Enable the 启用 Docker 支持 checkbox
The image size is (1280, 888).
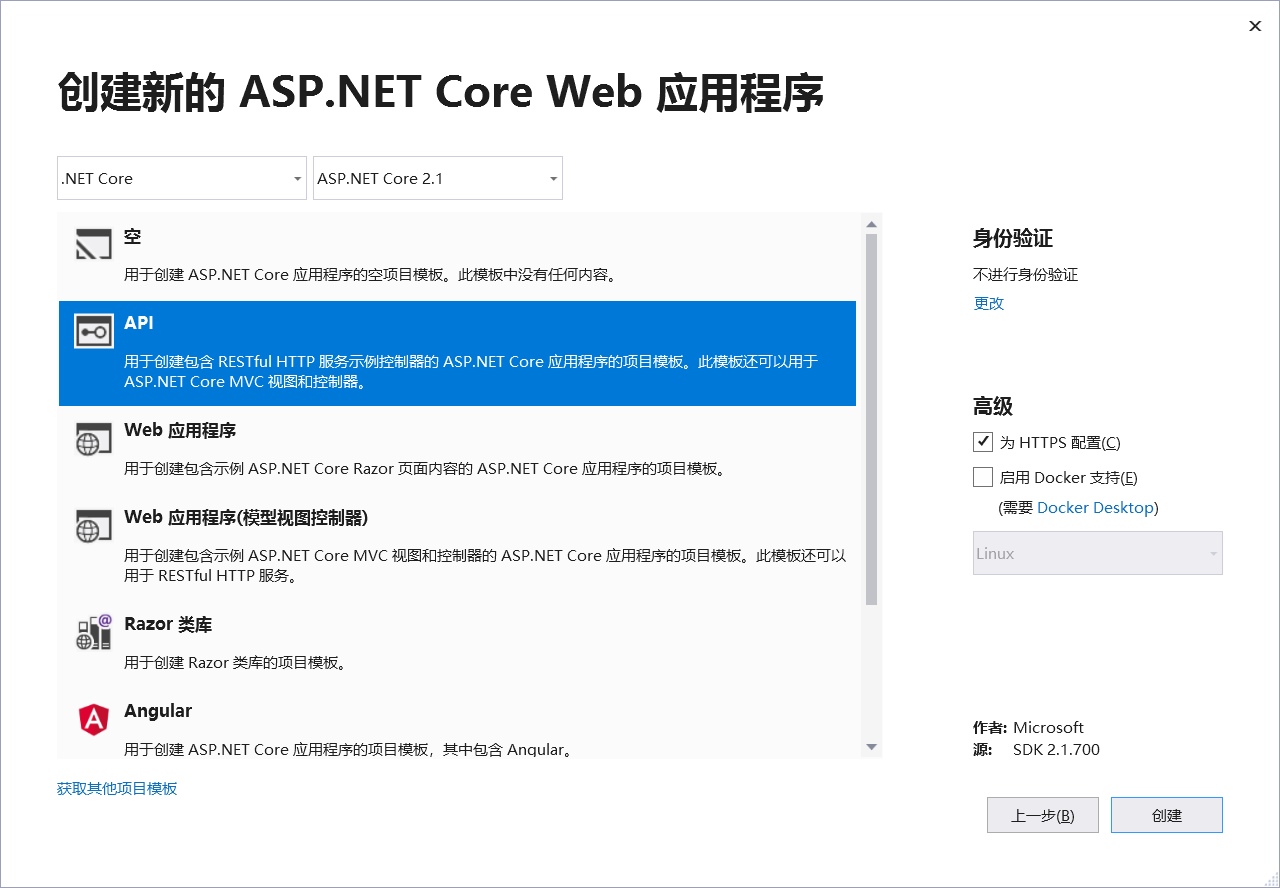click(x=983, y=477)
